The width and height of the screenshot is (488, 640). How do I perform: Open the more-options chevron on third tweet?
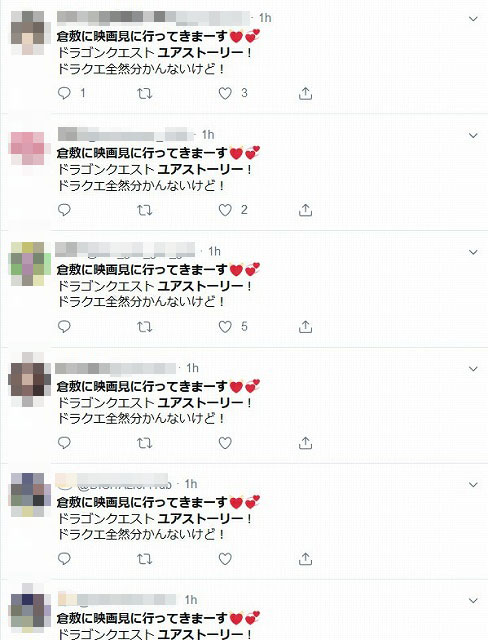point(473,252)
